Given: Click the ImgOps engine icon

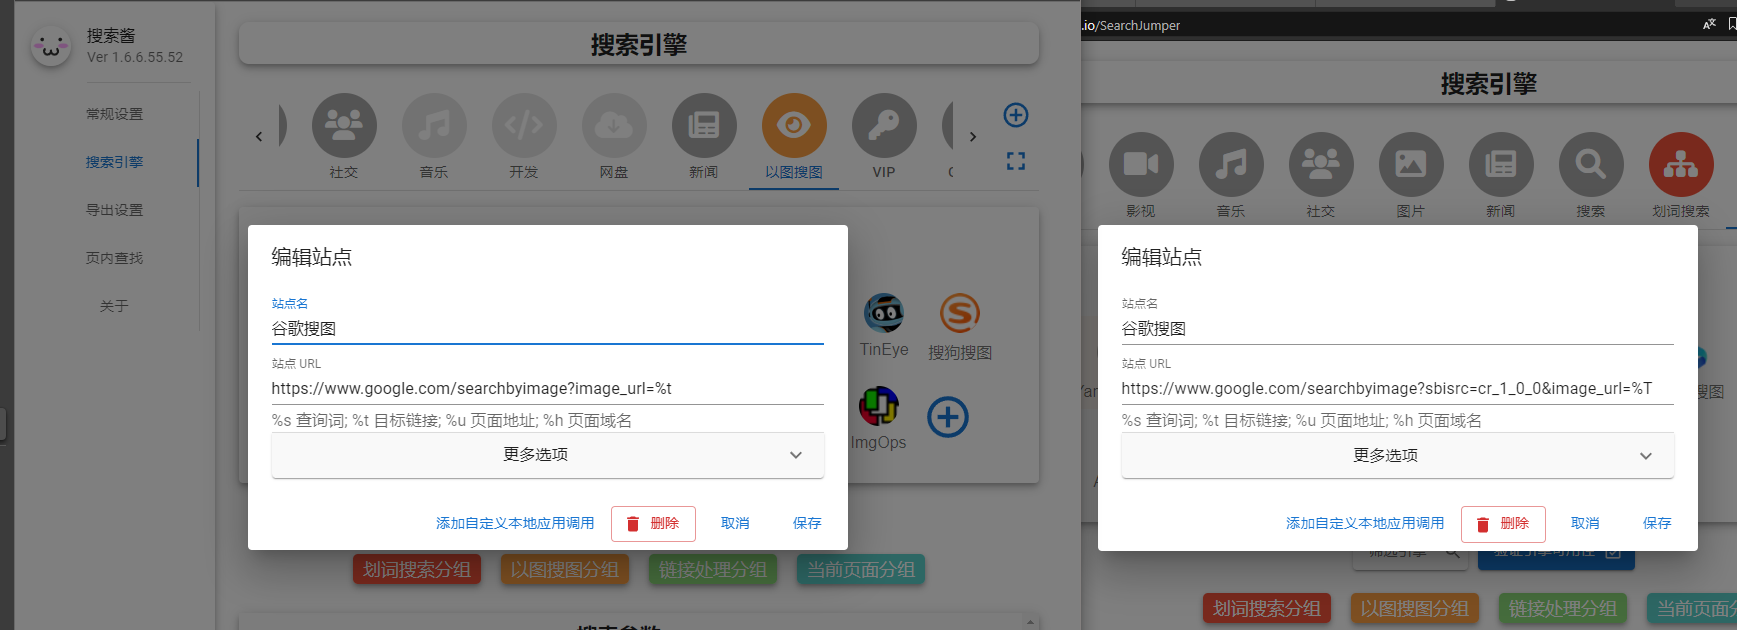Looking at the screenshot, I should [878, 407].
